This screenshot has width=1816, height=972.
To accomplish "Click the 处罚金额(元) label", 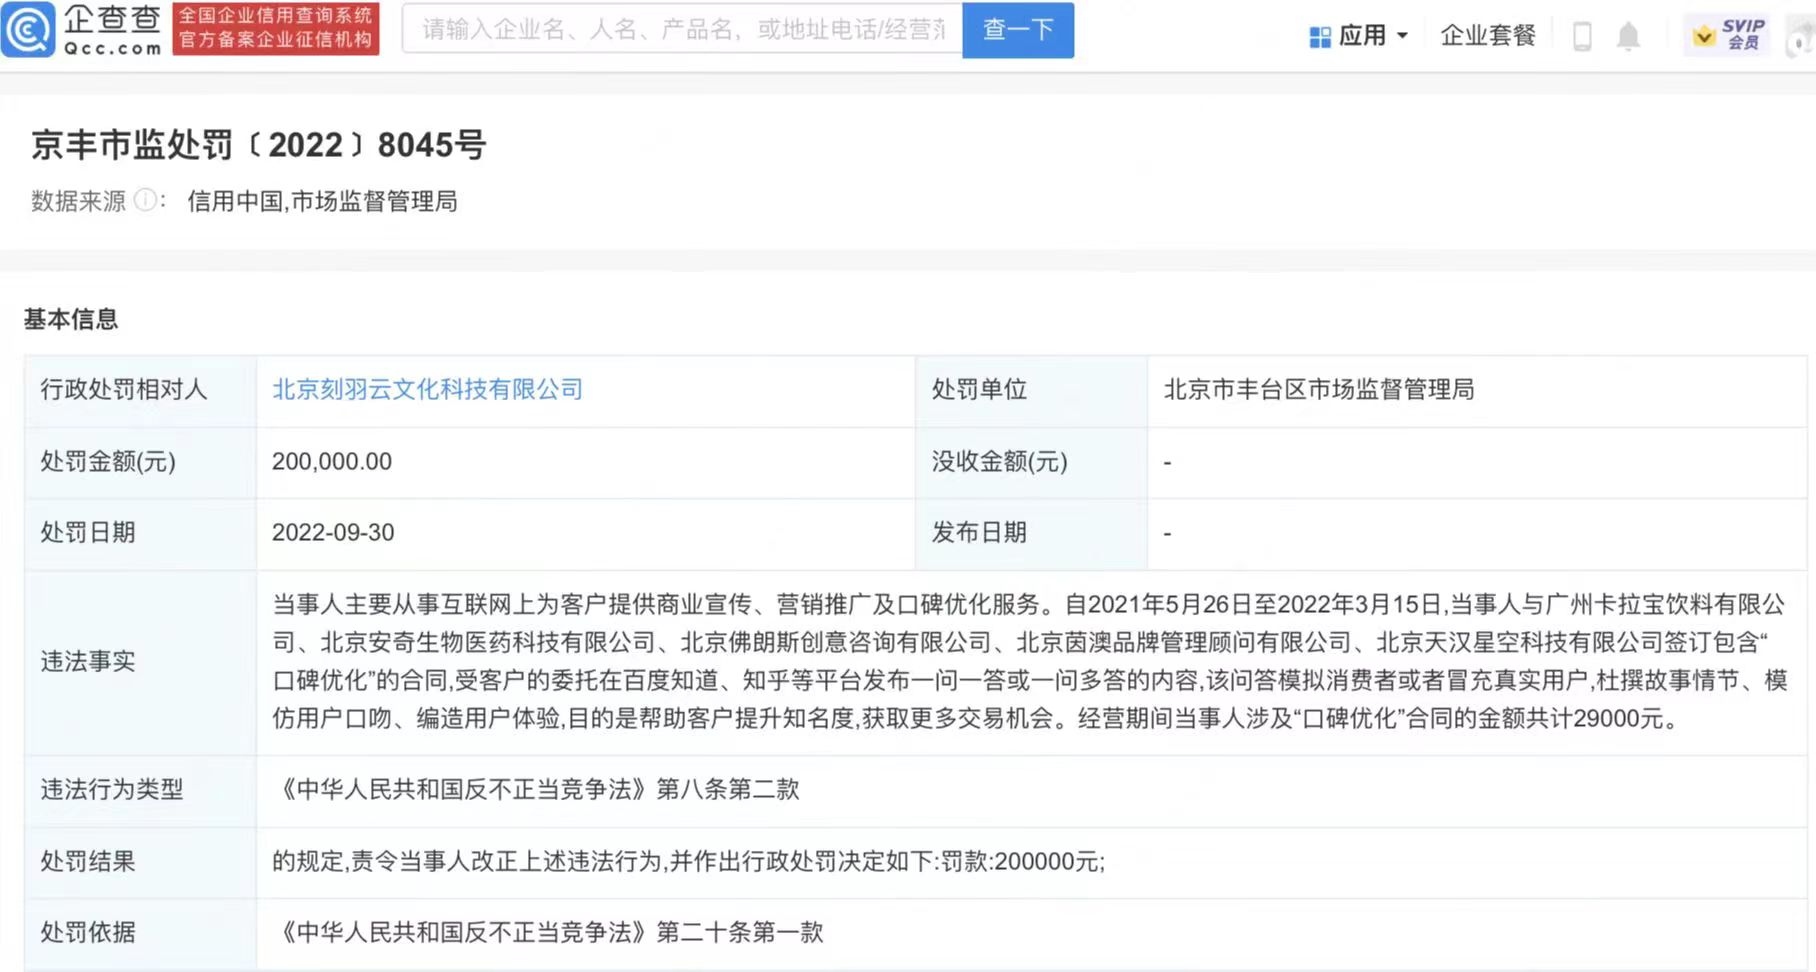I will (108, 461).
